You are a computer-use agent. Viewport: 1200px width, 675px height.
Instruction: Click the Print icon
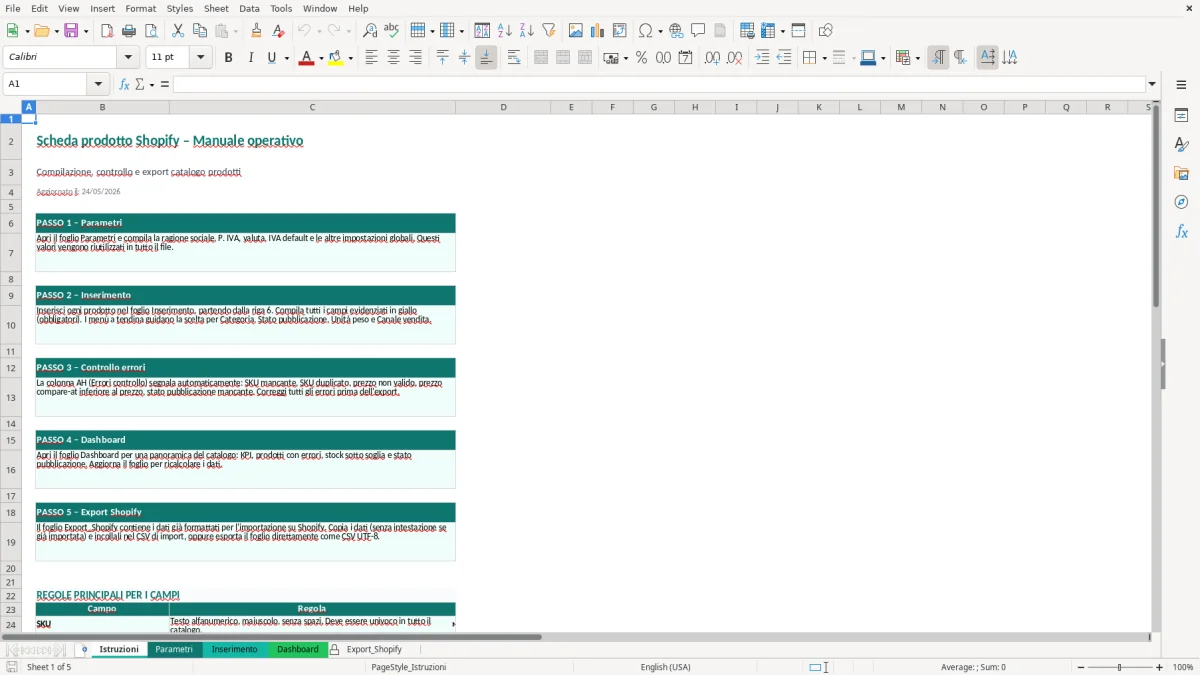click(129, 31)
